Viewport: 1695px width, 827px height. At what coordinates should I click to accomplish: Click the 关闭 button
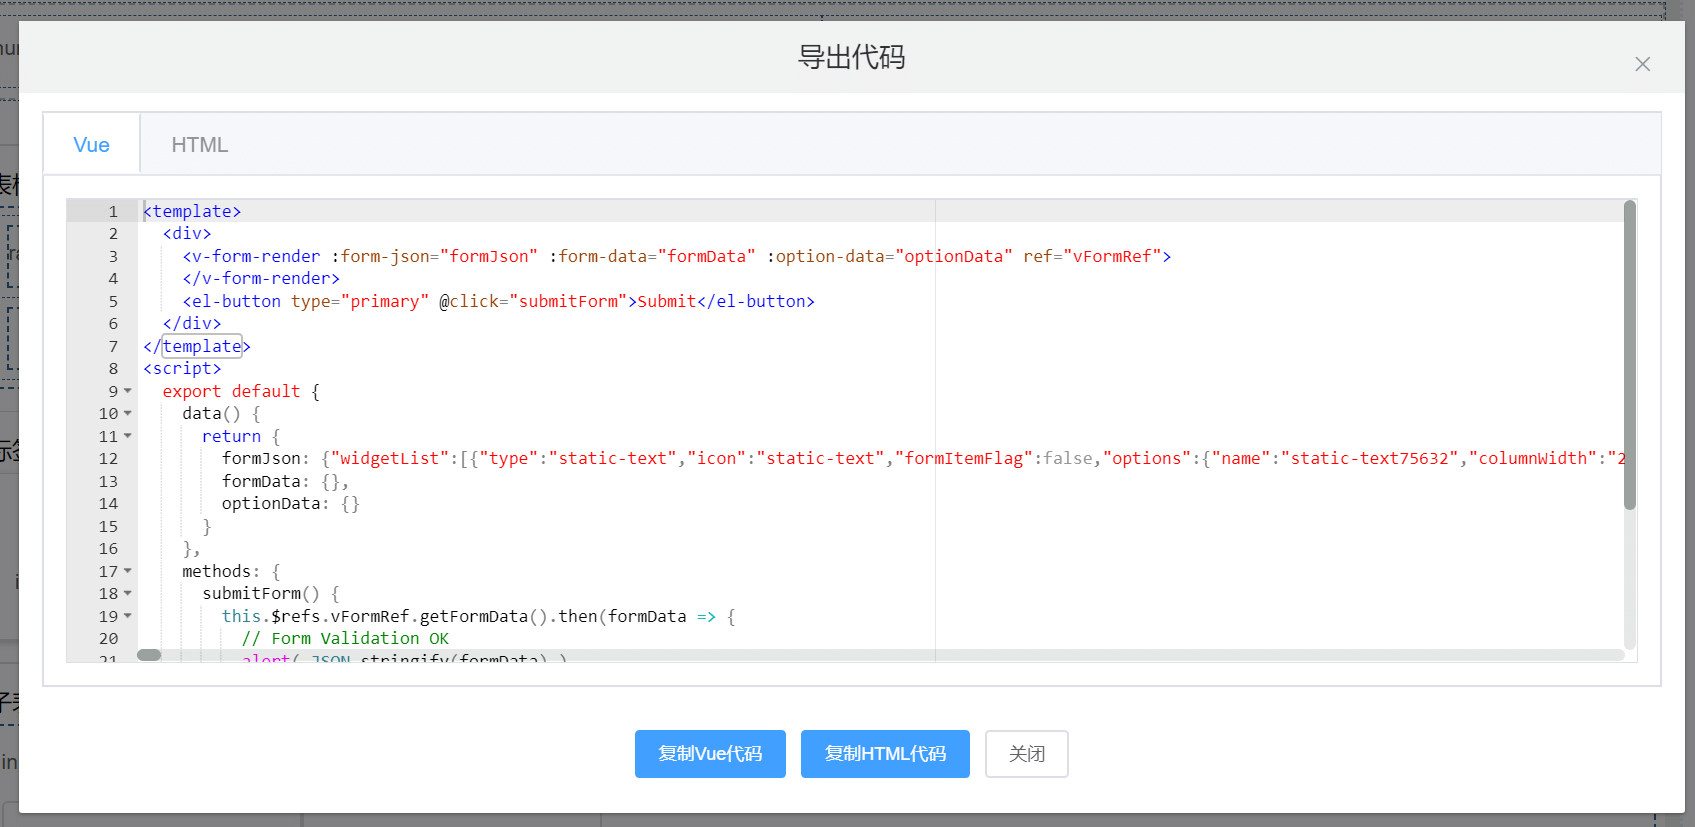coord(1026,753)
